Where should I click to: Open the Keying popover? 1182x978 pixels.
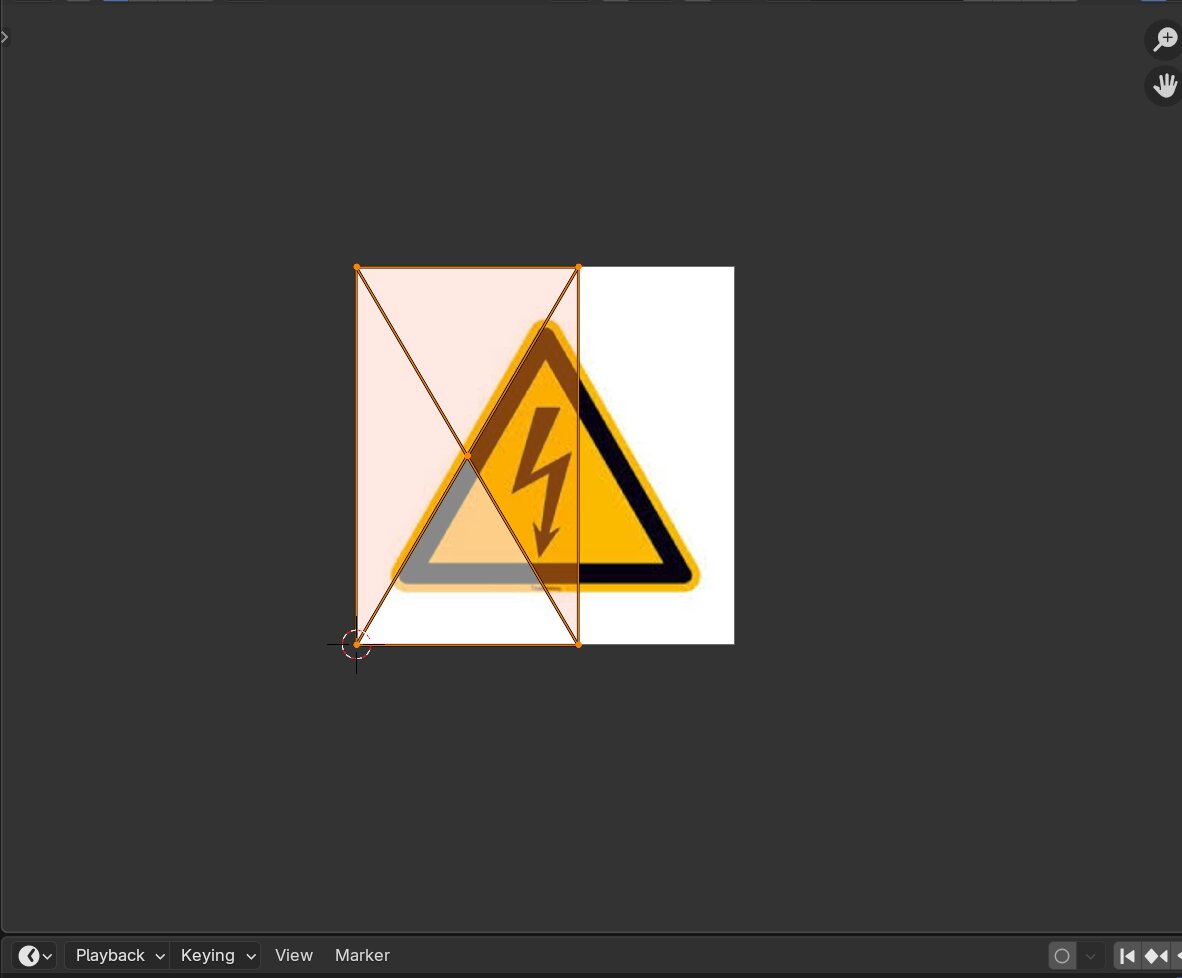[215, 955]
